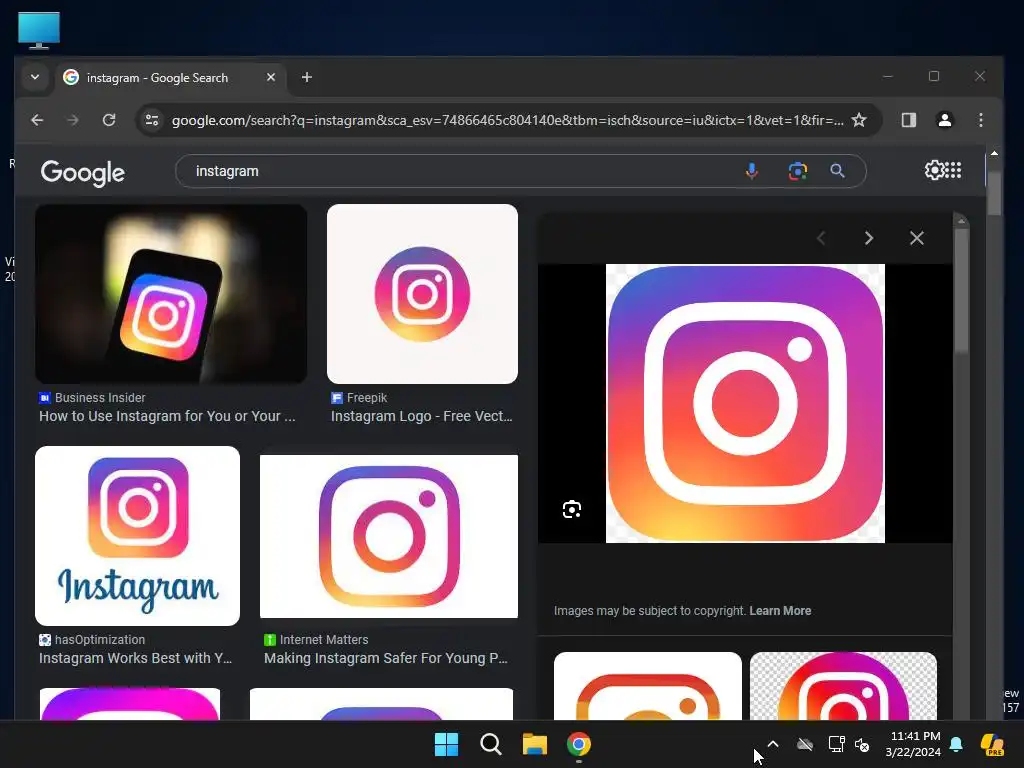This screenshot has height=768, width=1024.
Task: Go to Google homepage via logo
Action: click(82, 172)
